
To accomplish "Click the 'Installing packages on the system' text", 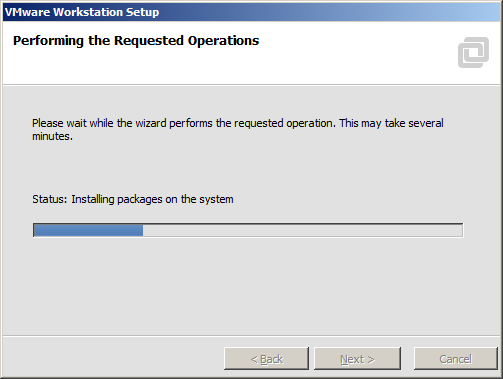I will (x=152, y=199).
